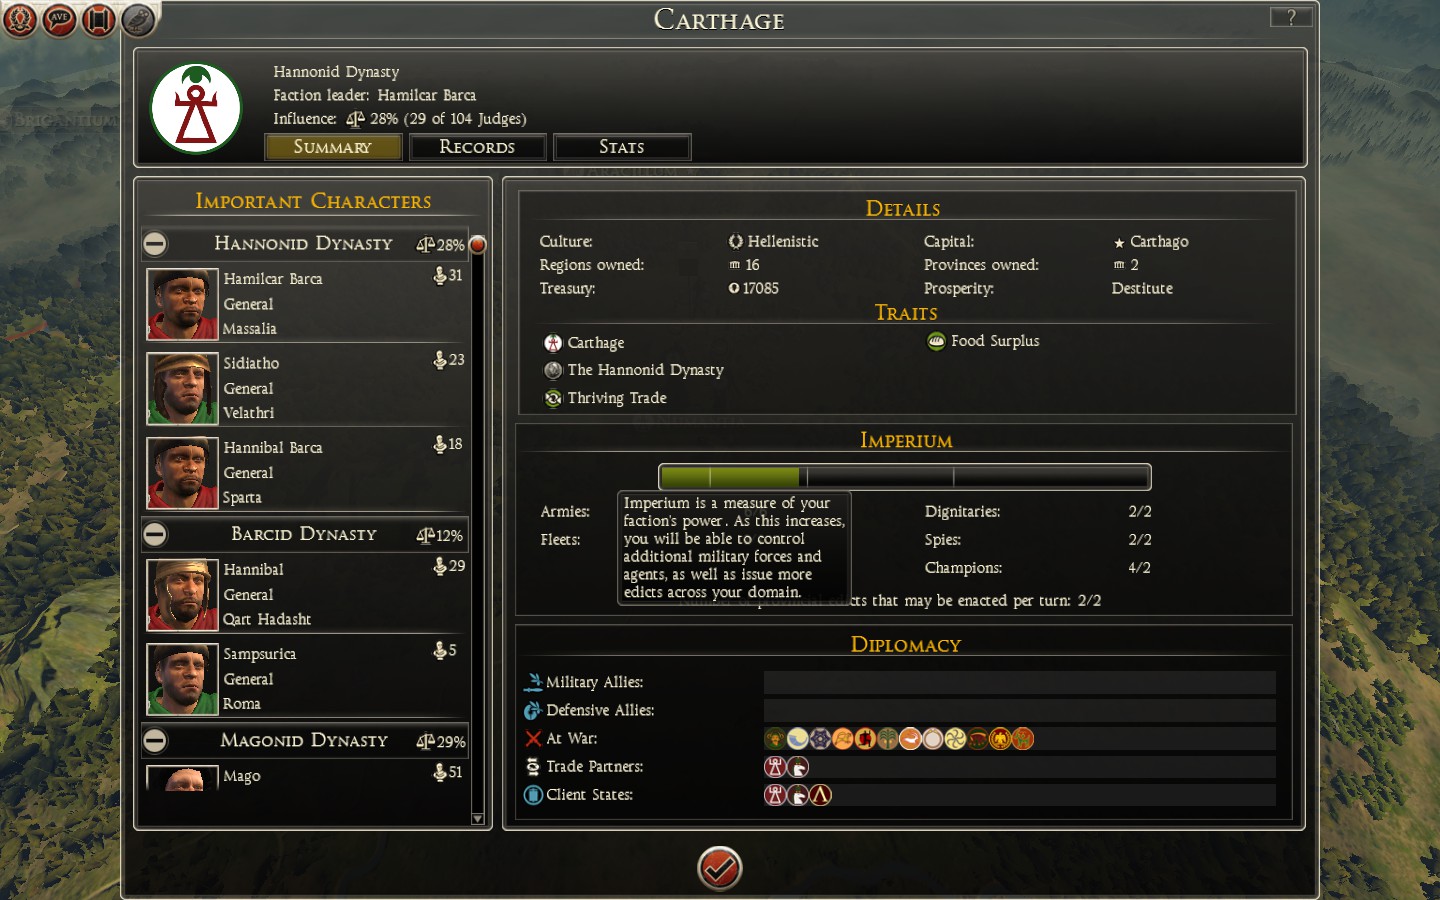
Task: Click the last Client States faction icon
Action: click(821, 795)
